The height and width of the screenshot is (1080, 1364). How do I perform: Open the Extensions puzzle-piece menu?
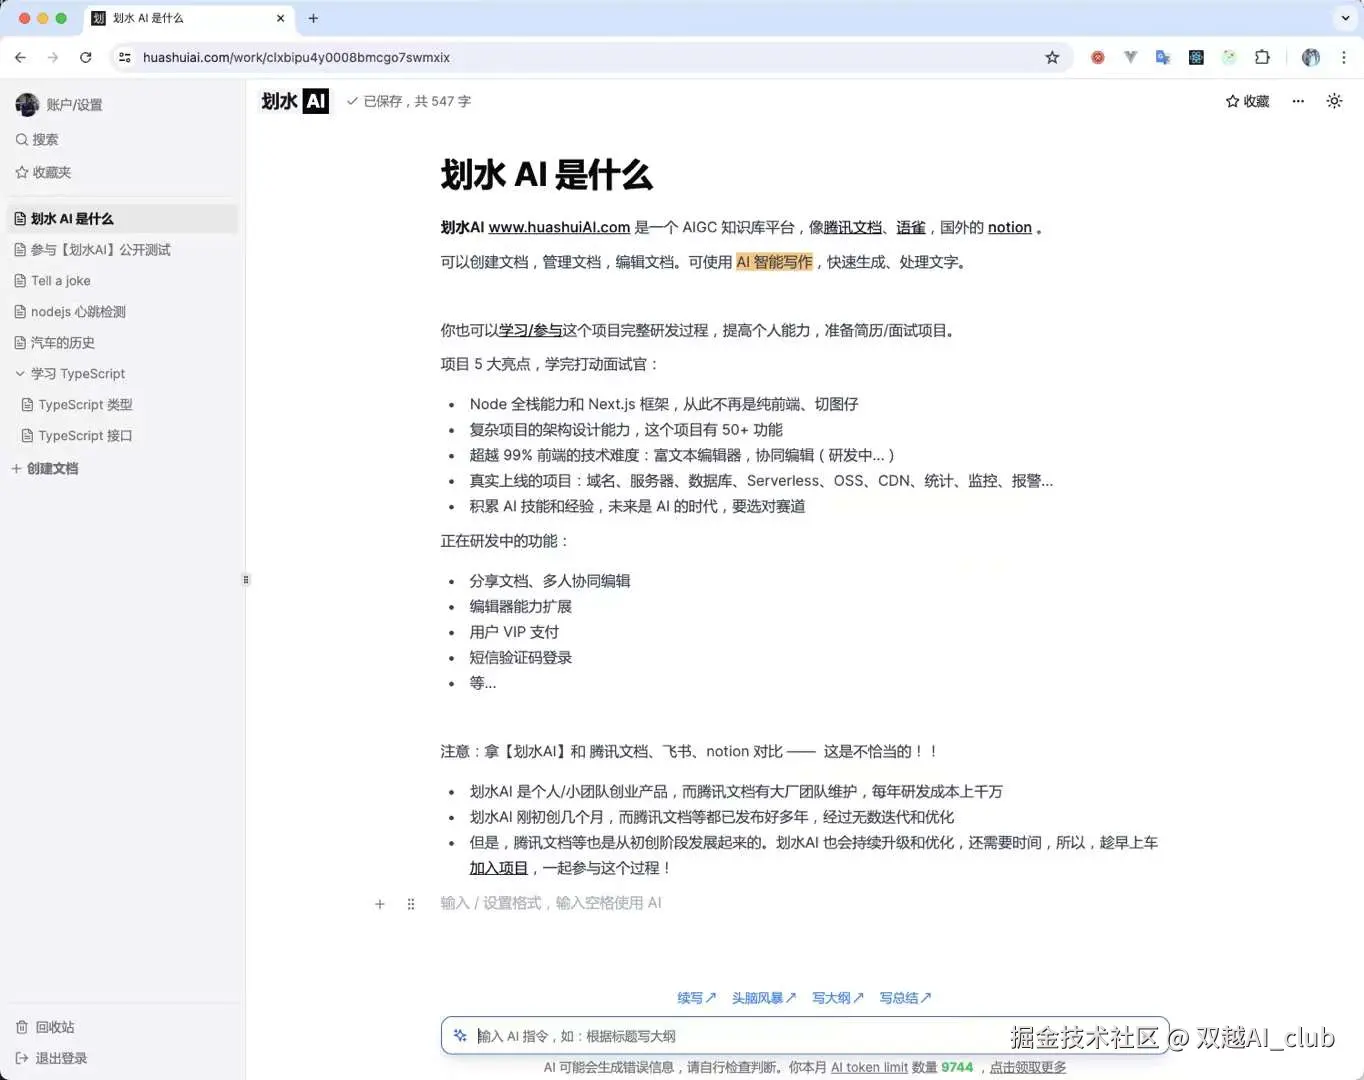1262,57
